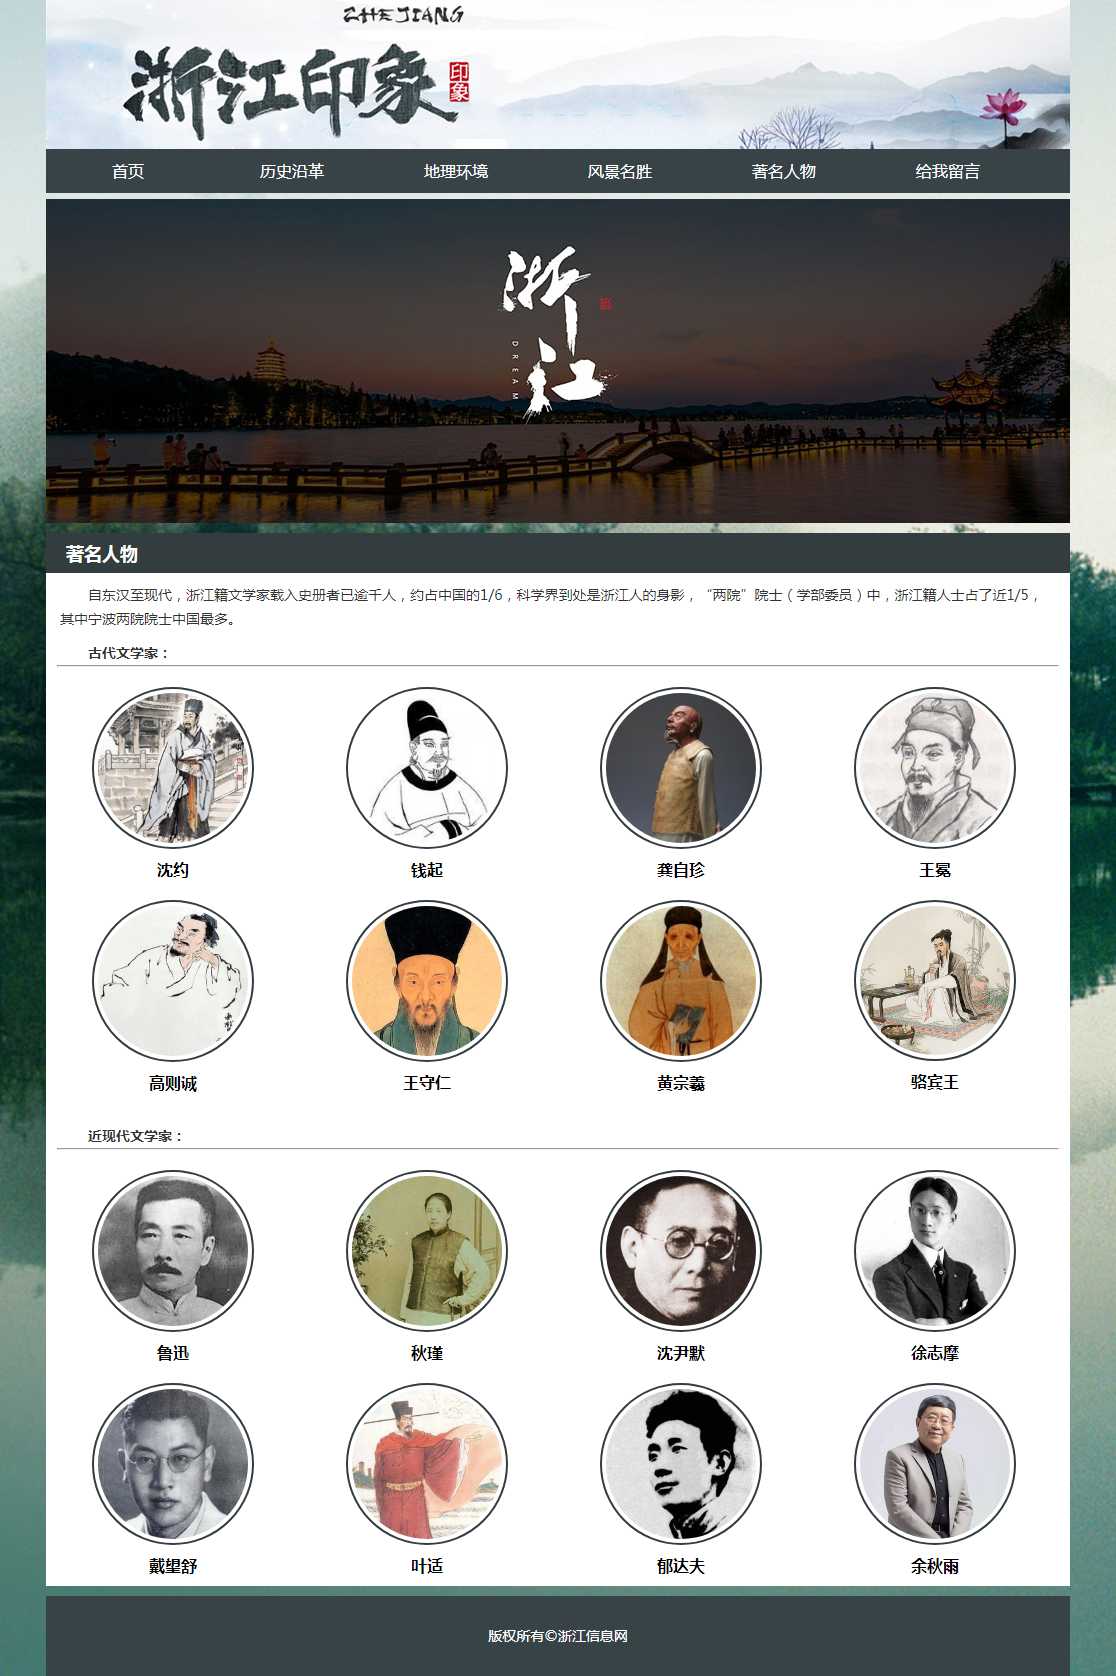Image resolution: width=1116 pixels, height=1676 pixels.
Task: Go to 历史沿革 menu item
Action: tap(292, 171)
